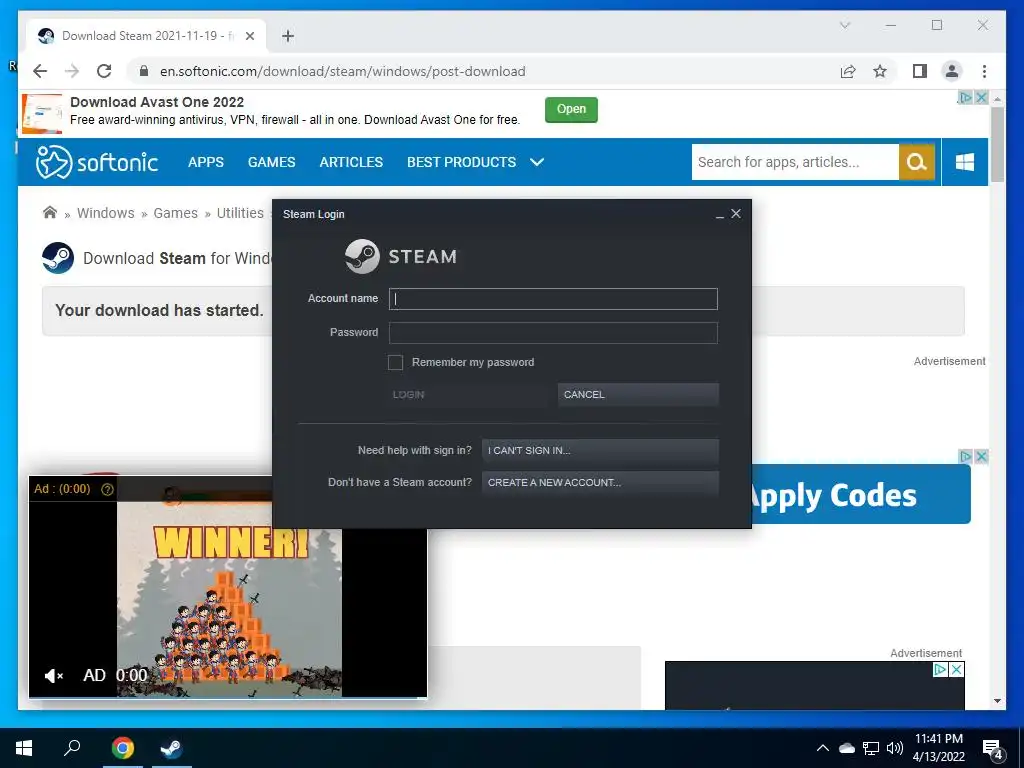Image resolution: width=1024 pixels, height=768 pixels.
Task: Click AdChoices icon on bottom right ad
Action: (x=940, y=669)
